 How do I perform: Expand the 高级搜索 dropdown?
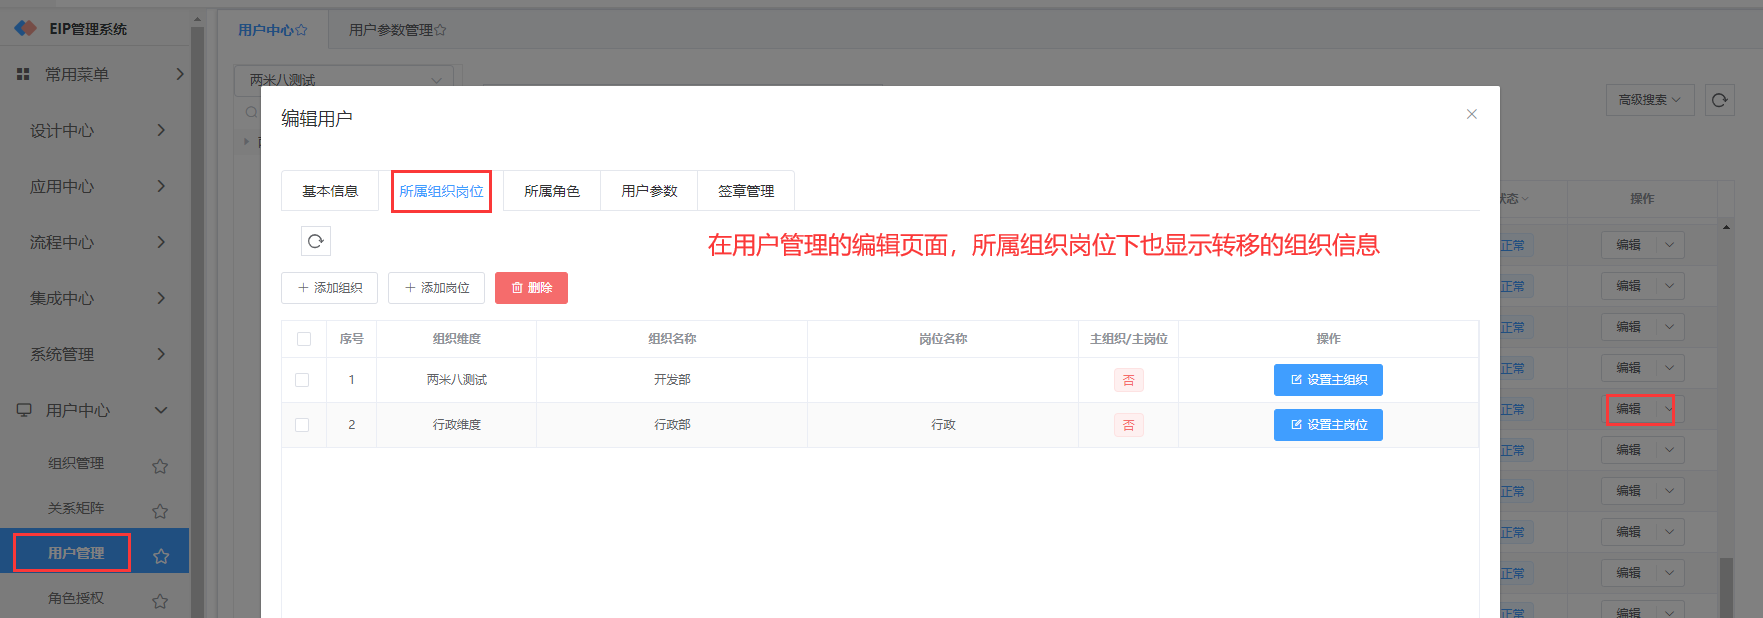tap(1649, 100)
